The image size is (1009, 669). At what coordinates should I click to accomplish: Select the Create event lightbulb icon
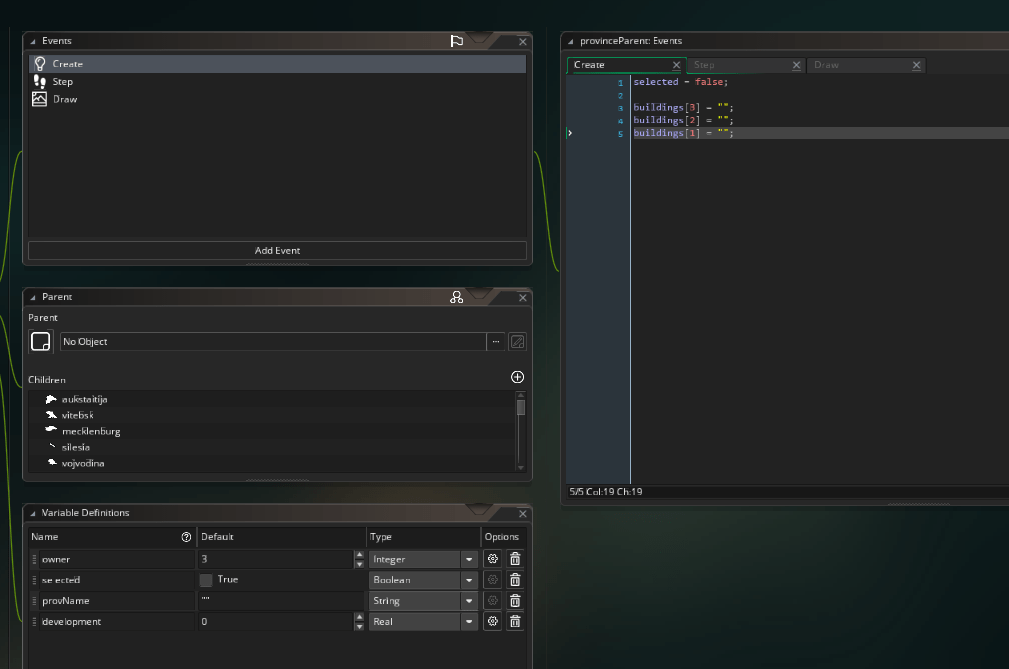coord(40,63)
